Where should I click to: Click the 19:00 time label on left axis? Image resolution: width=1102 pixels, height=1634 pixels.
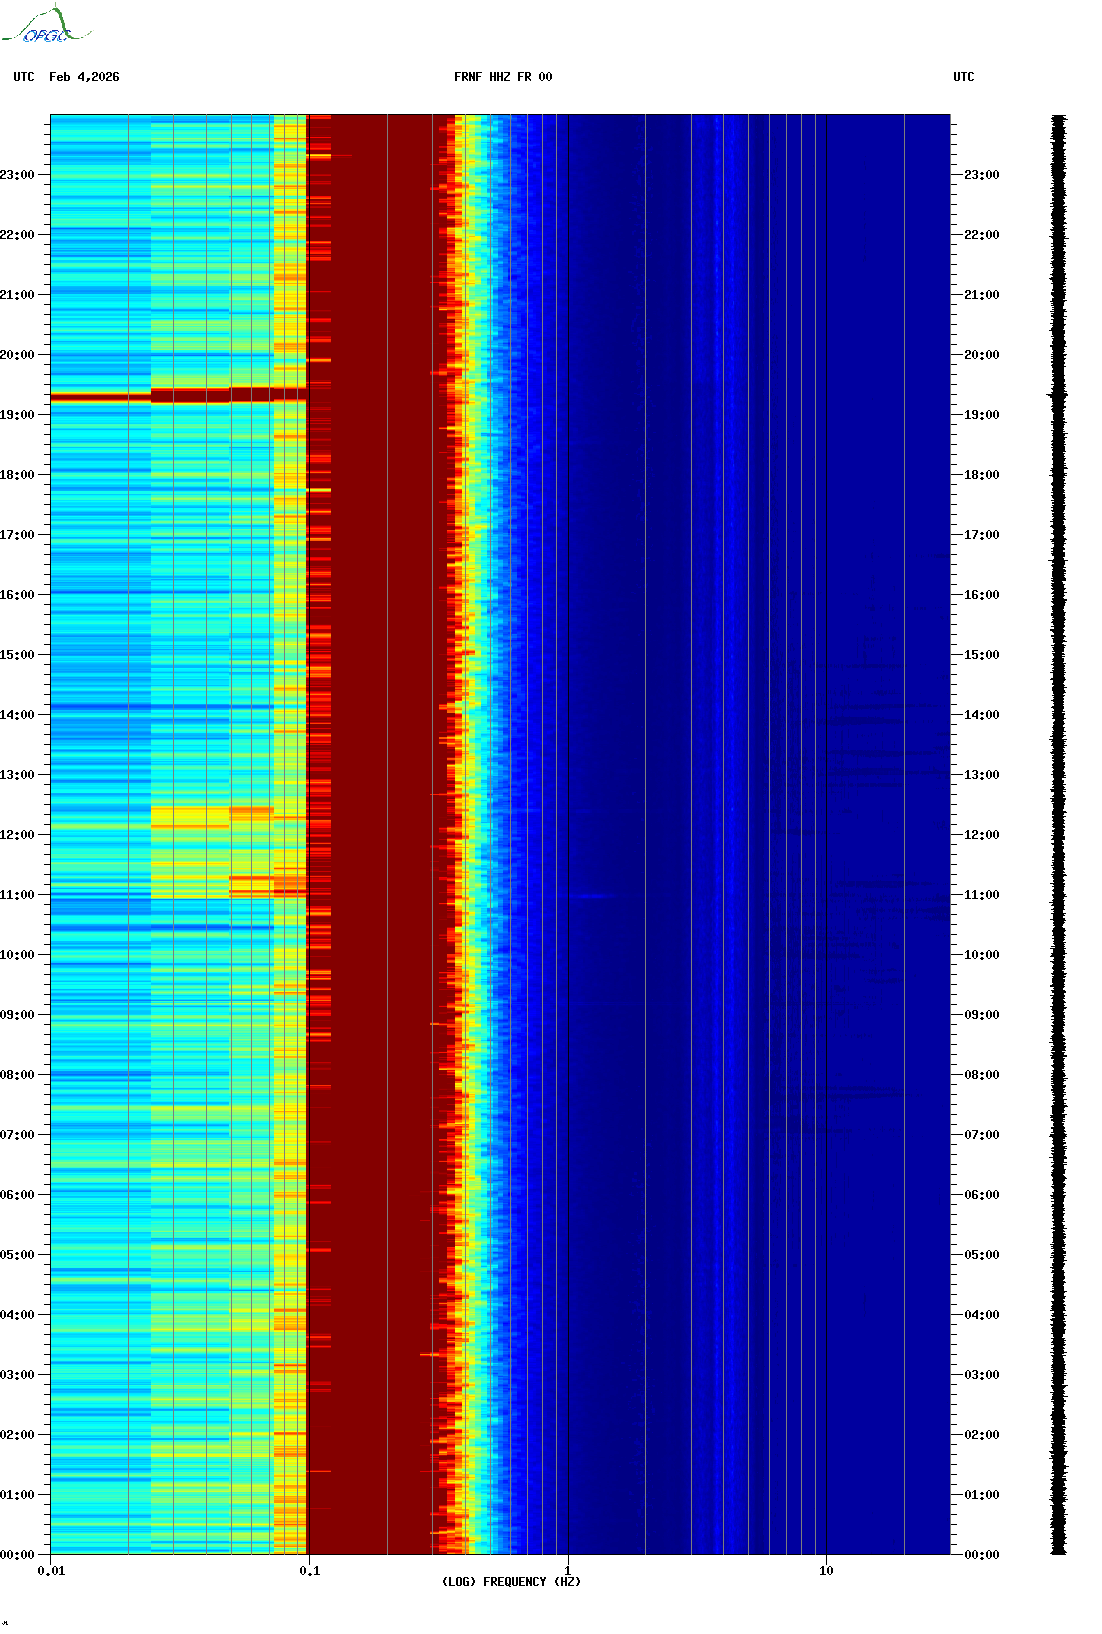[17, 415]
